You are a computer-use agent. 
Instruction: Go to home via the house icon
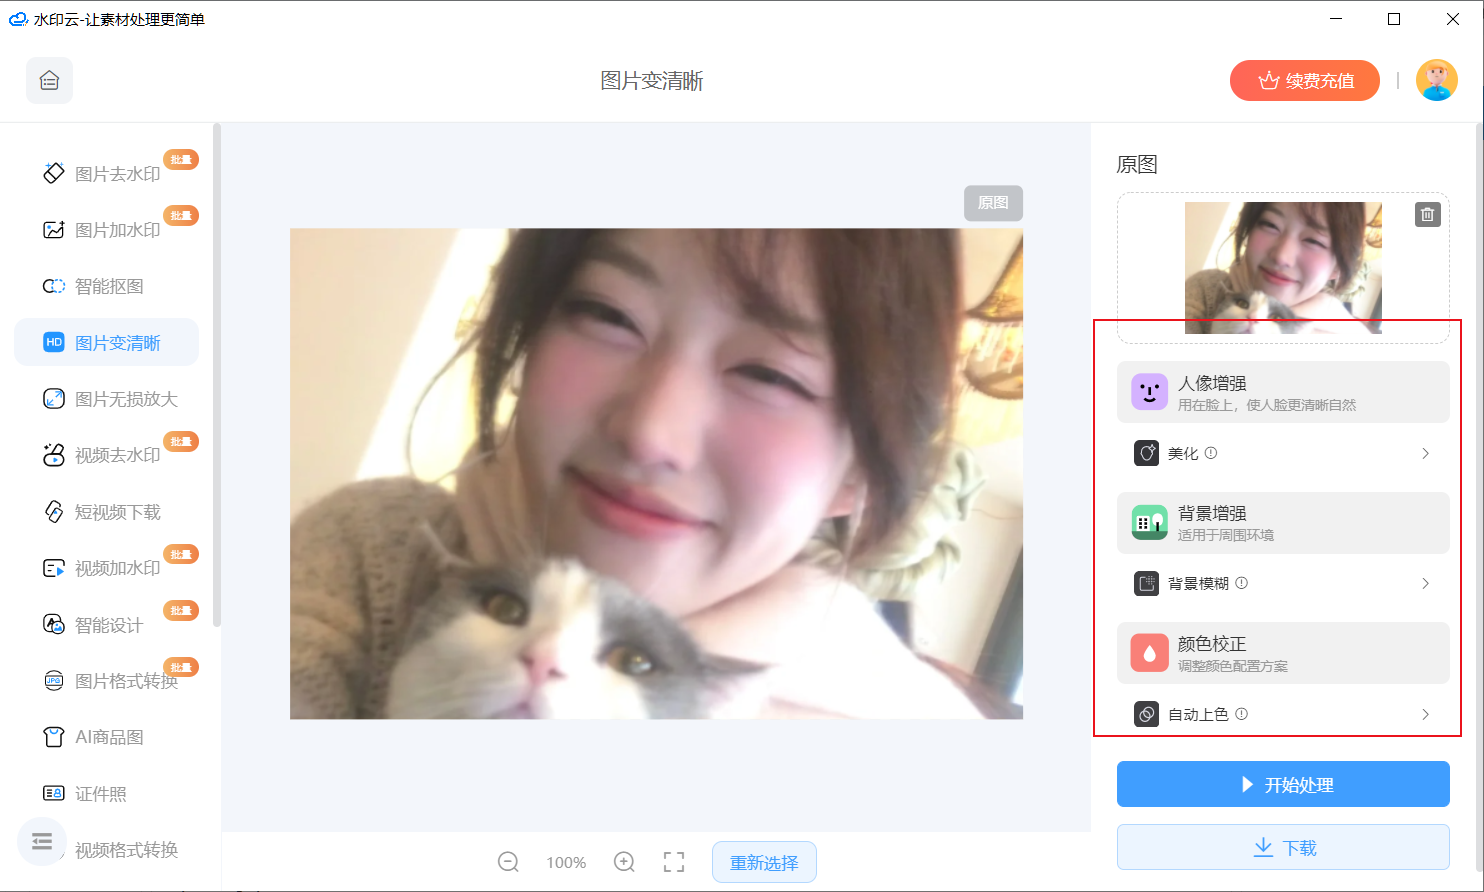pyautogui.click(x=49, y=81)
